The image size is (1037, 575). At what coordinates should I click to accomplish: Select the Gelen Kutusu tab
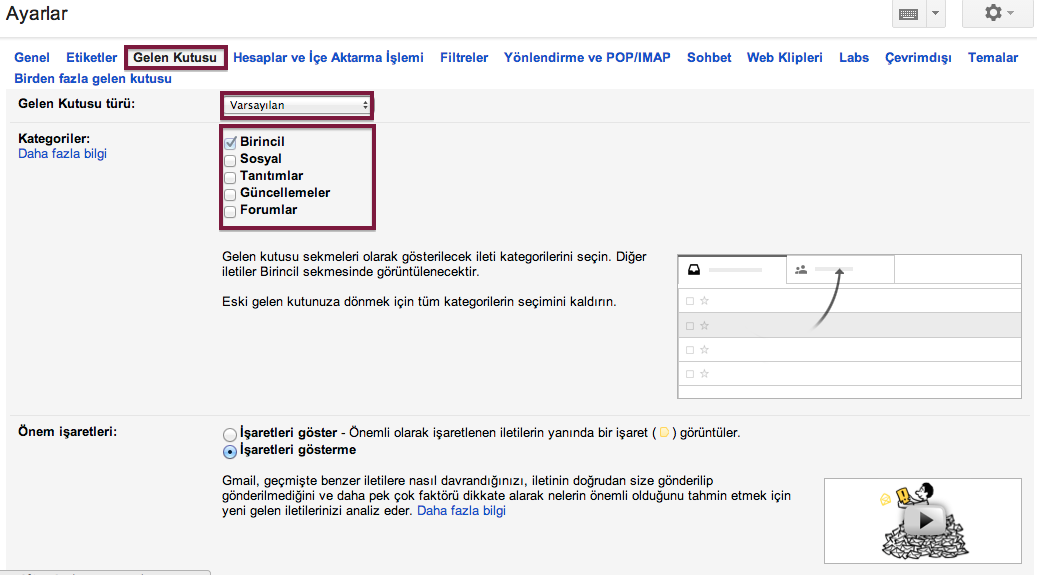pos(175,58)
